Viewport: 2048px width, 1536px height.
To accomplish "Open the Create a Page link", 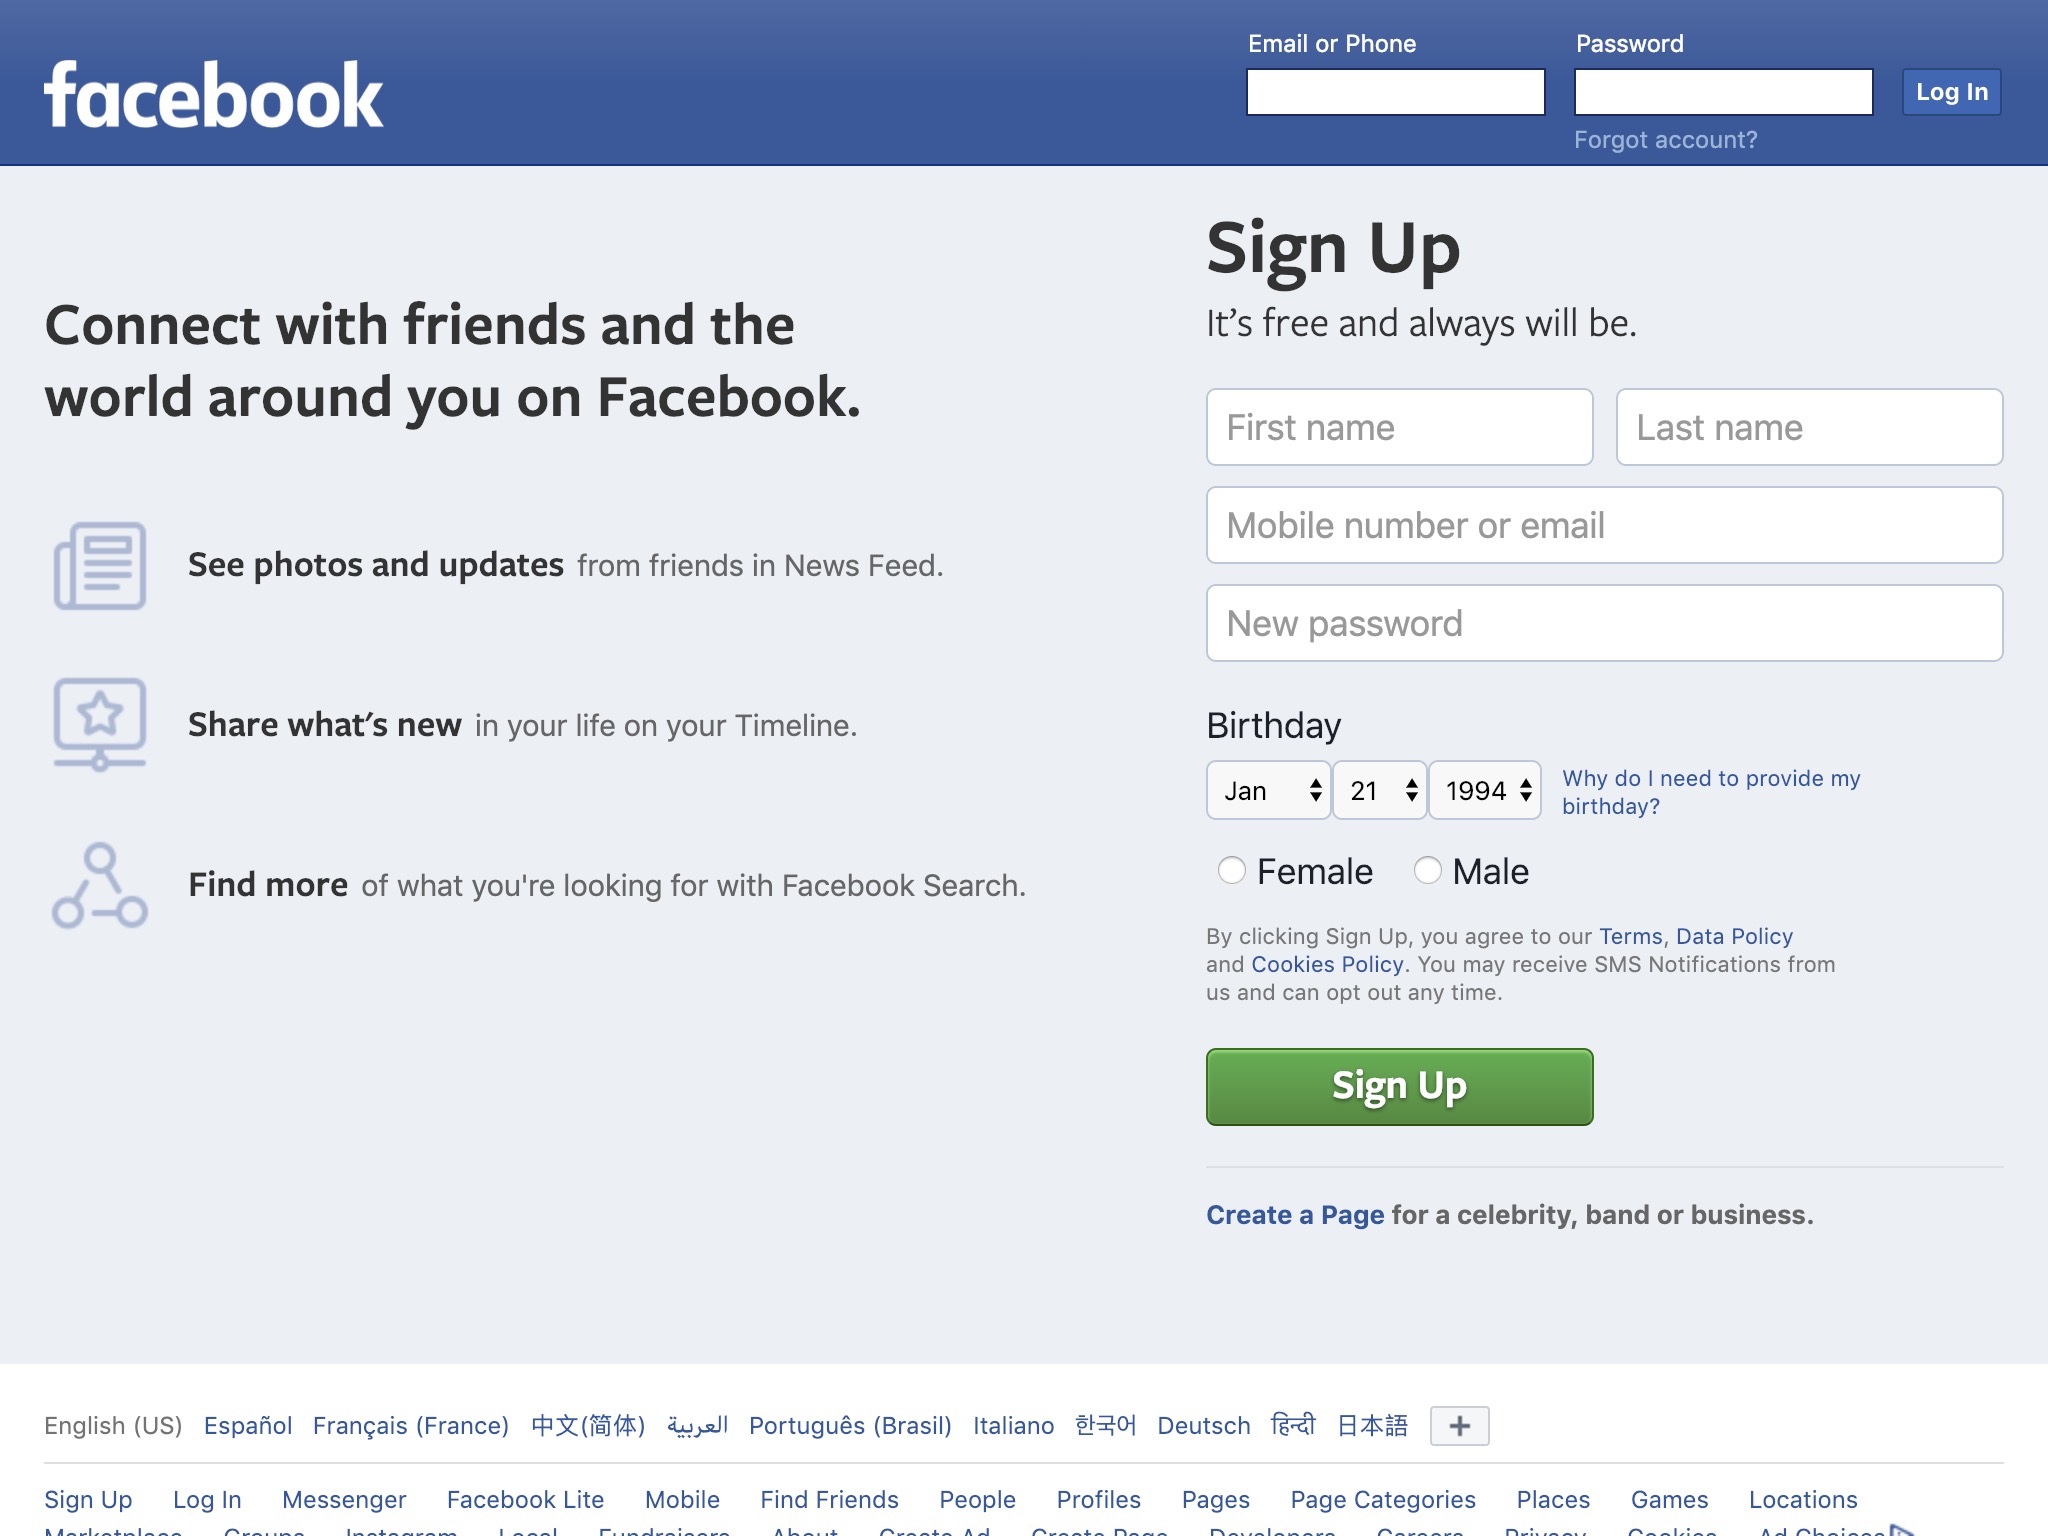I will click(1295, 1214).
